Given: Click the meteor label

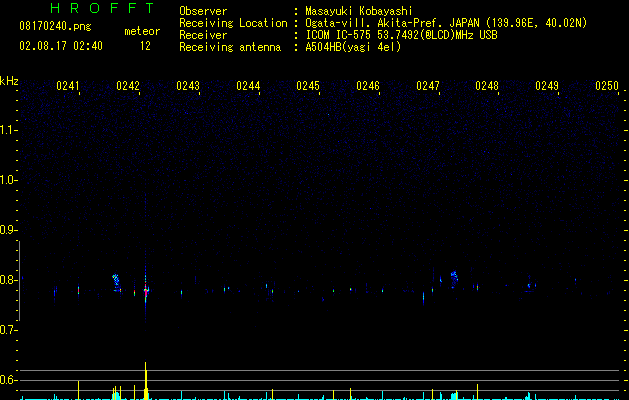Looking at the screenshot, I should pos(142,31).
